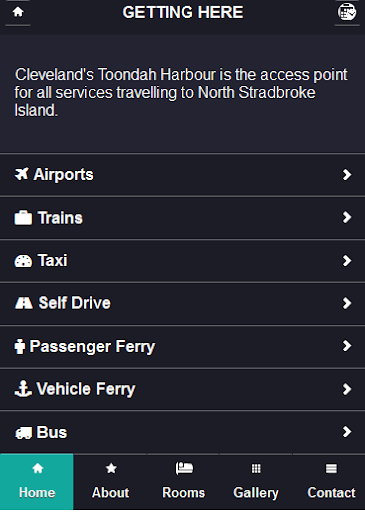The height and width of the screenshot is (512, 365).
Task: Click the person icon beside Passenger Ferry
Action: point(20,346)
